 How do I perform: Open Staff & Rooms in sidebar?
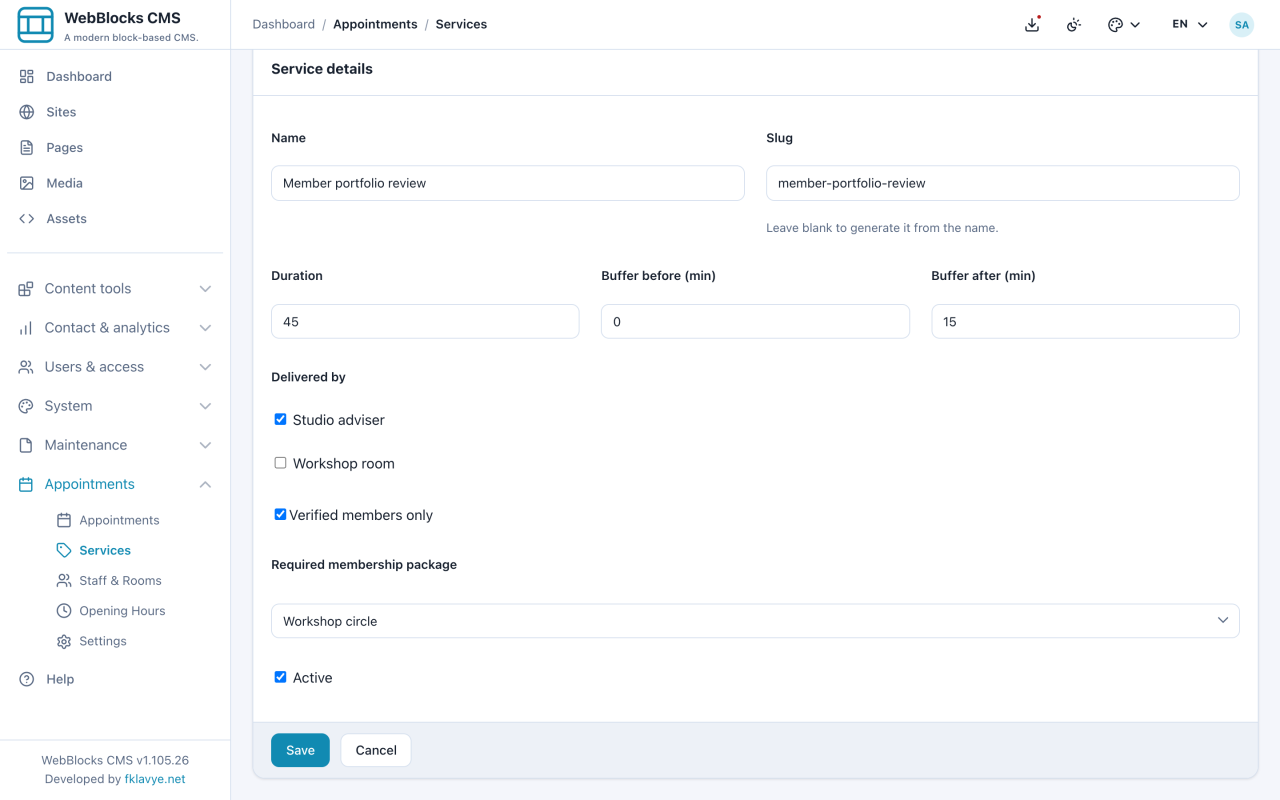point(120,581)
